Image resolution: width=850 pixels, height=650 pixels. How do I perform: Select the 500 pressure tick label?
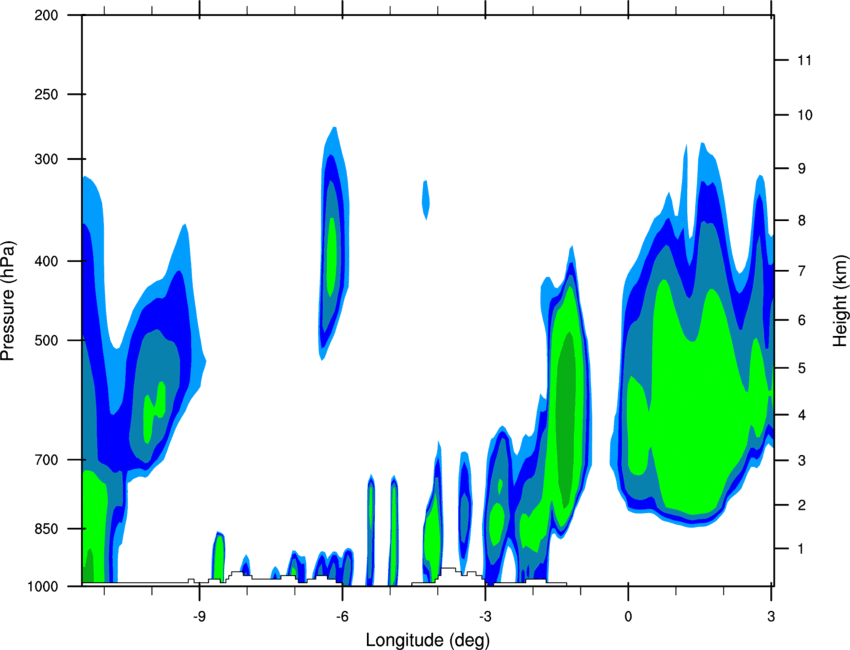(x=46, y=340)
